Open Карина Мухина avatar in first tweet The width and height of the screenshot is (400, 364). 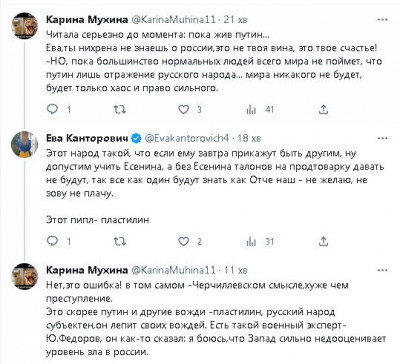25,26
